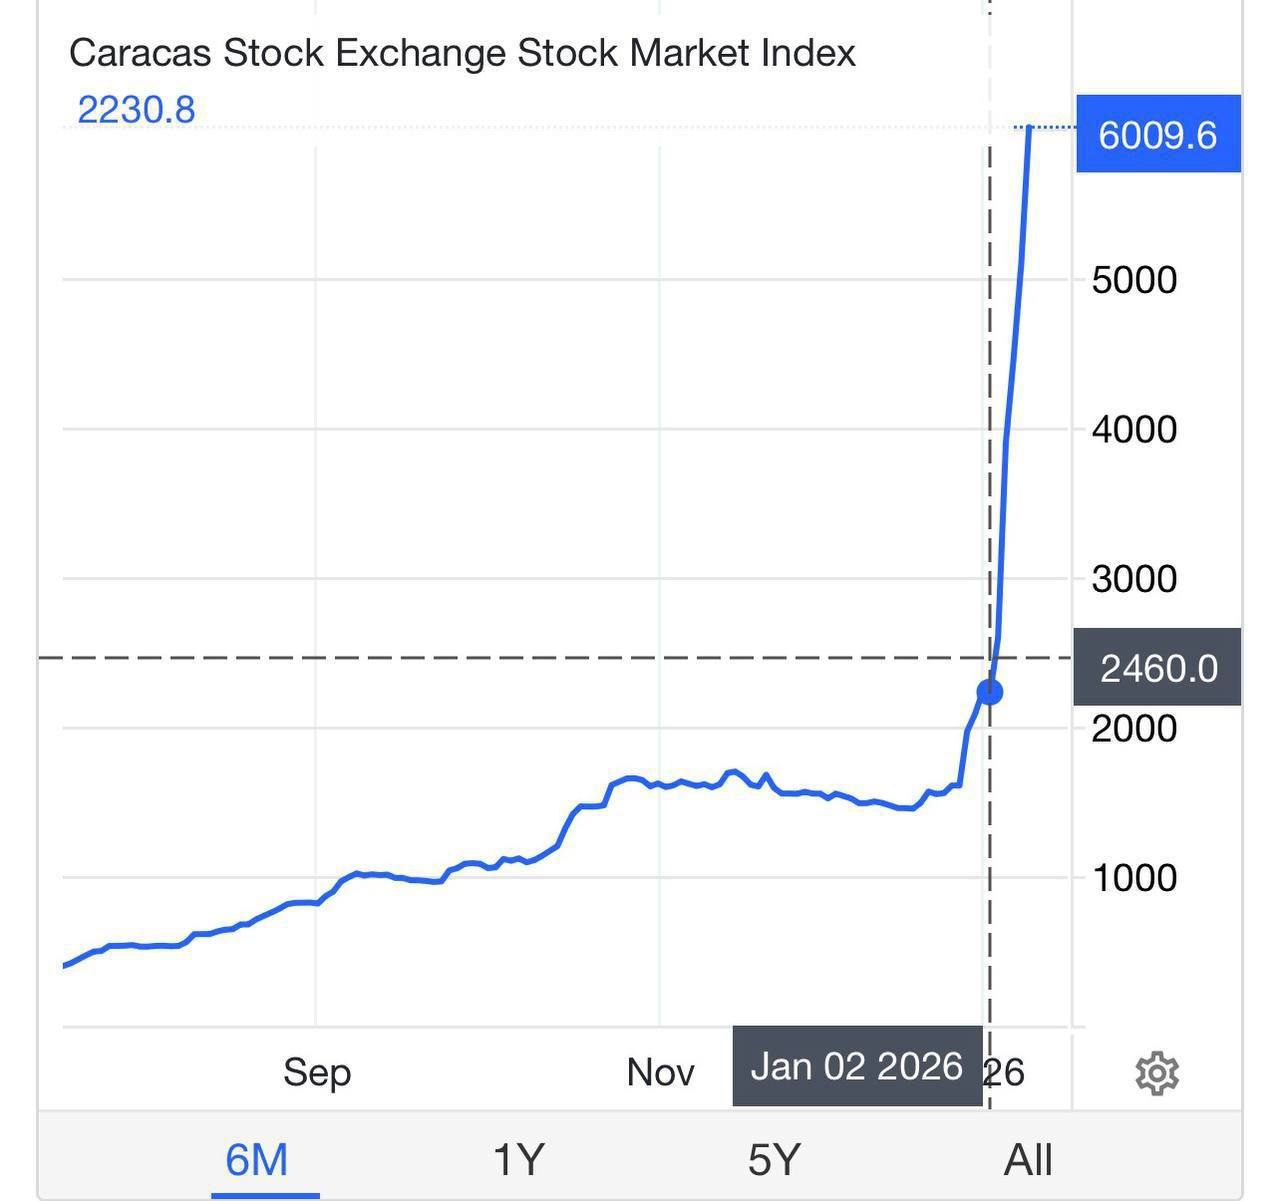Click the 2000 price axis label

(x=1134, y=728)
